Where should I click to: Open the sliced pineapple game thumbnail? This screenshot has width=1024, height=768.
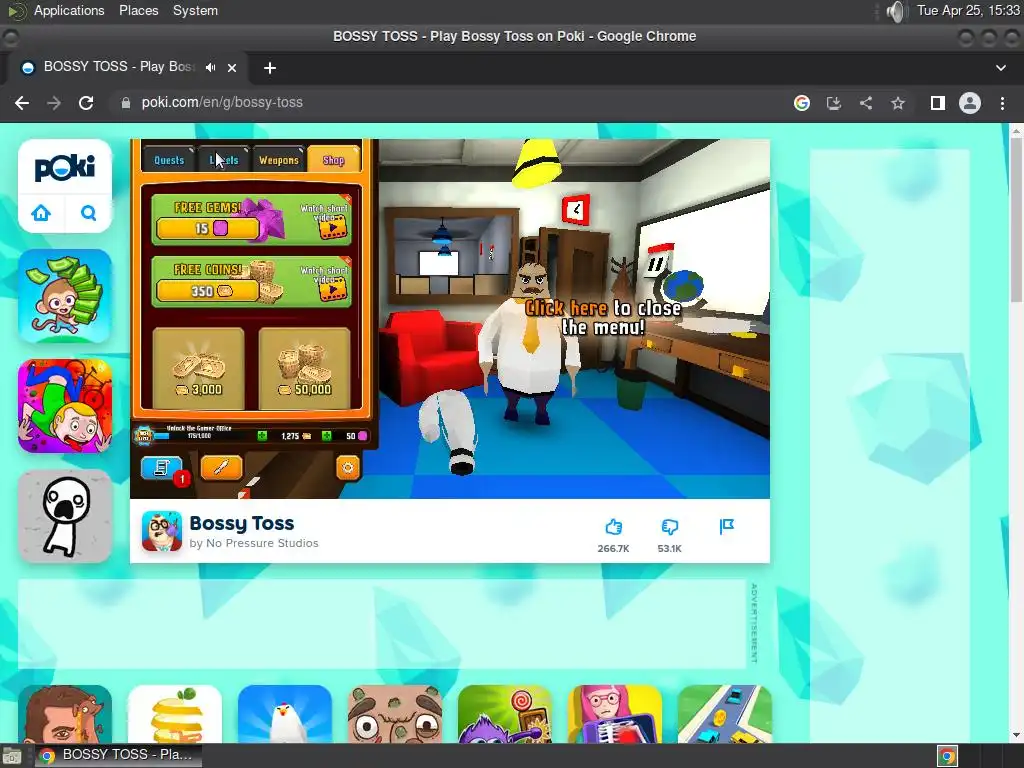pyautogui.click(x=175, y=714)
